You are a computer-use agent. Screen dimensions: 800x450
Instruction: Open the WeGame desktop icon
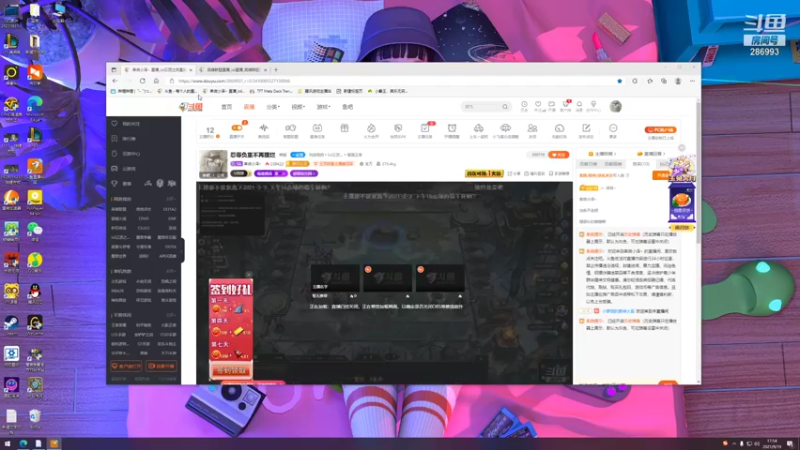pyautogui.click(x=35, y=324)
